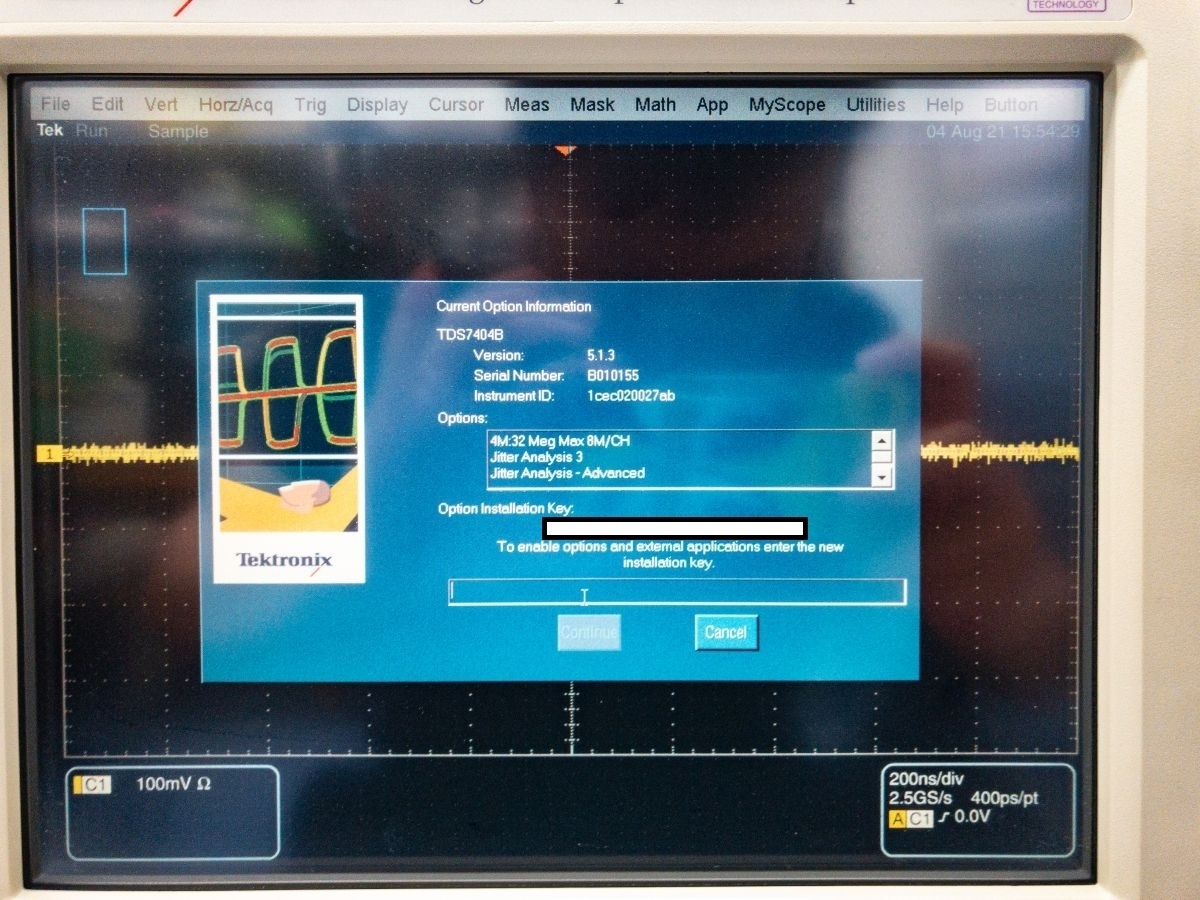Click the yellow channel 1 ground marker

coord(48,455)
